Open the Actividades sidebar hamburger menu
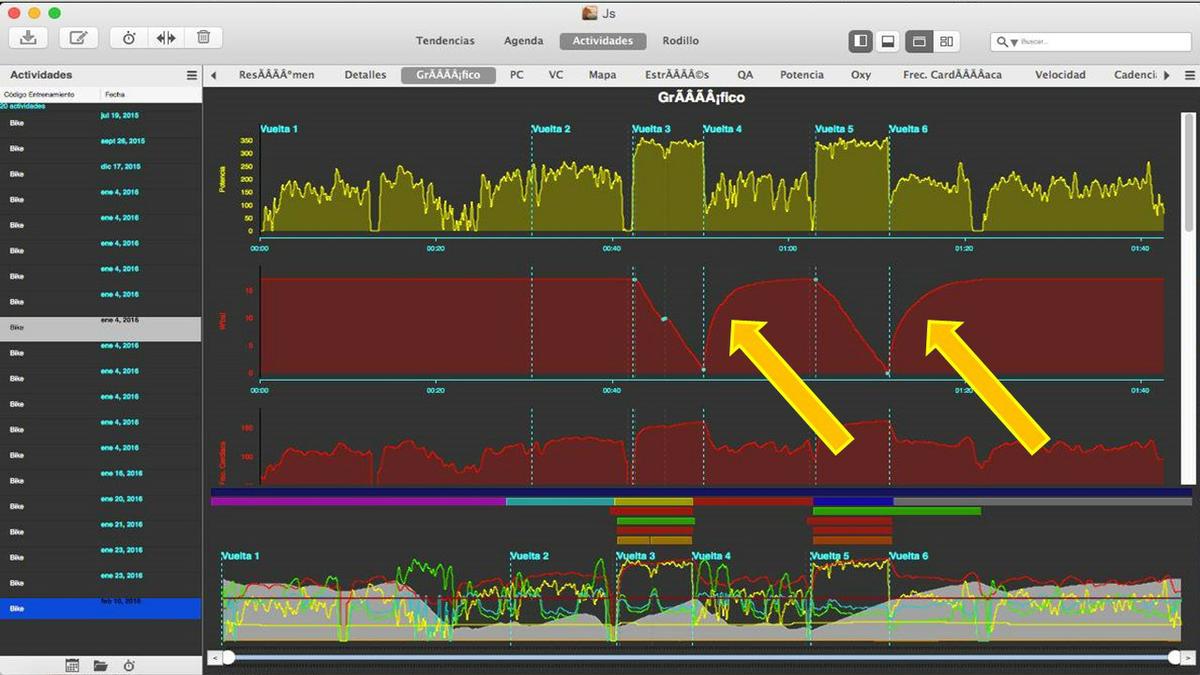 pos(192,75)
